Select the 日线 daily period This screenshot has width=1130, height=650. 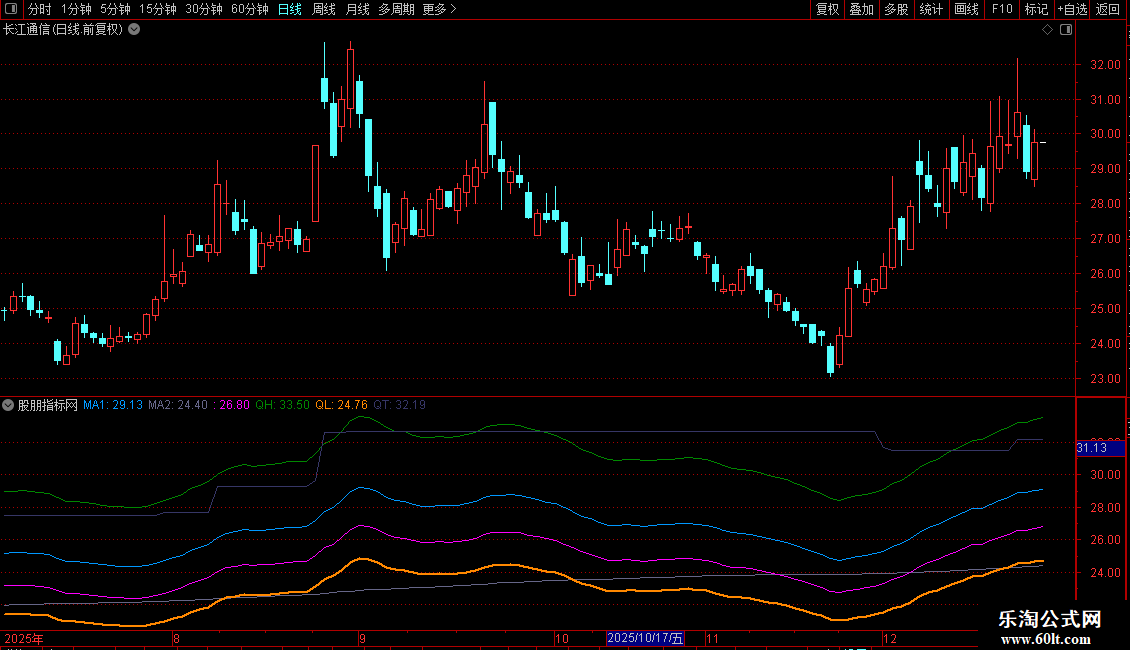pos(290,10)
